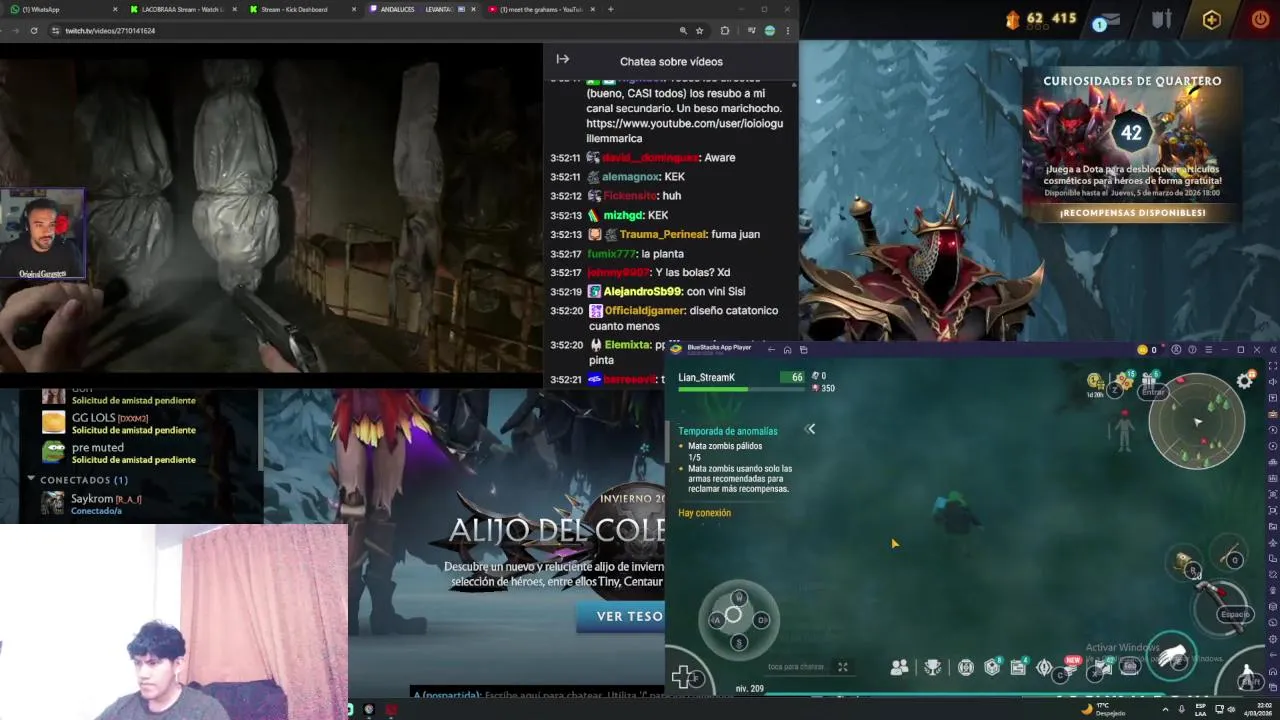This screenshot has width=1280, height=720.
Task: Bookmark this page with the star icon
Action: tap(699, 31)
